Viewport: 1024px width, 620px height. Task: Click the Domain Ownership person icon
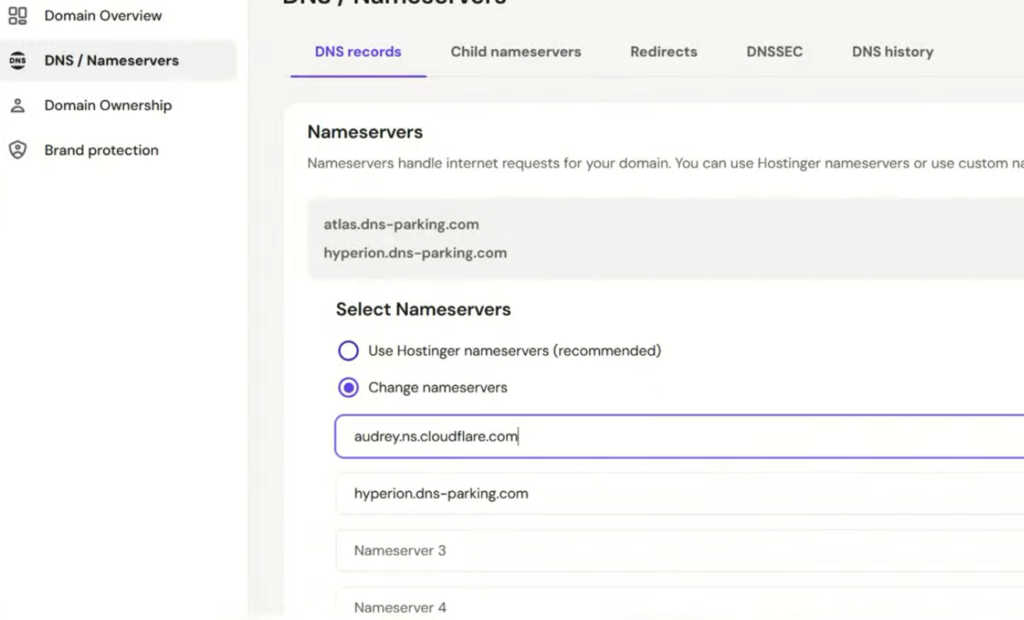[18, 105]
